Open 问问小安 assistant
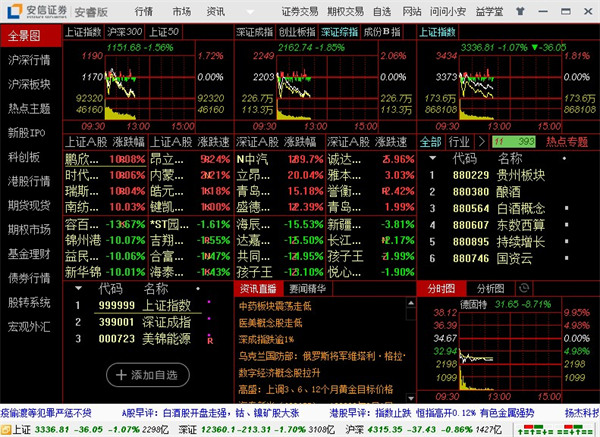 tap(448, 11)
